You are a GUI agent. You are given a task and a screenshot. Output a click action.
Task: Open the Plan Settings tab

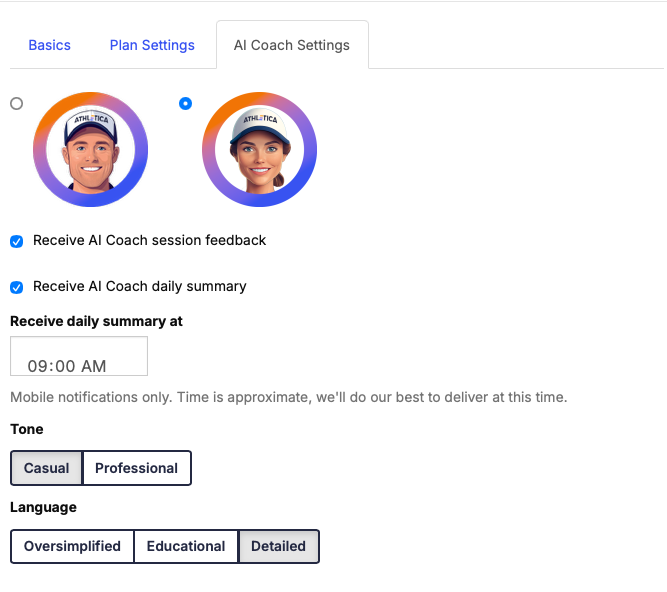(152, 45)
